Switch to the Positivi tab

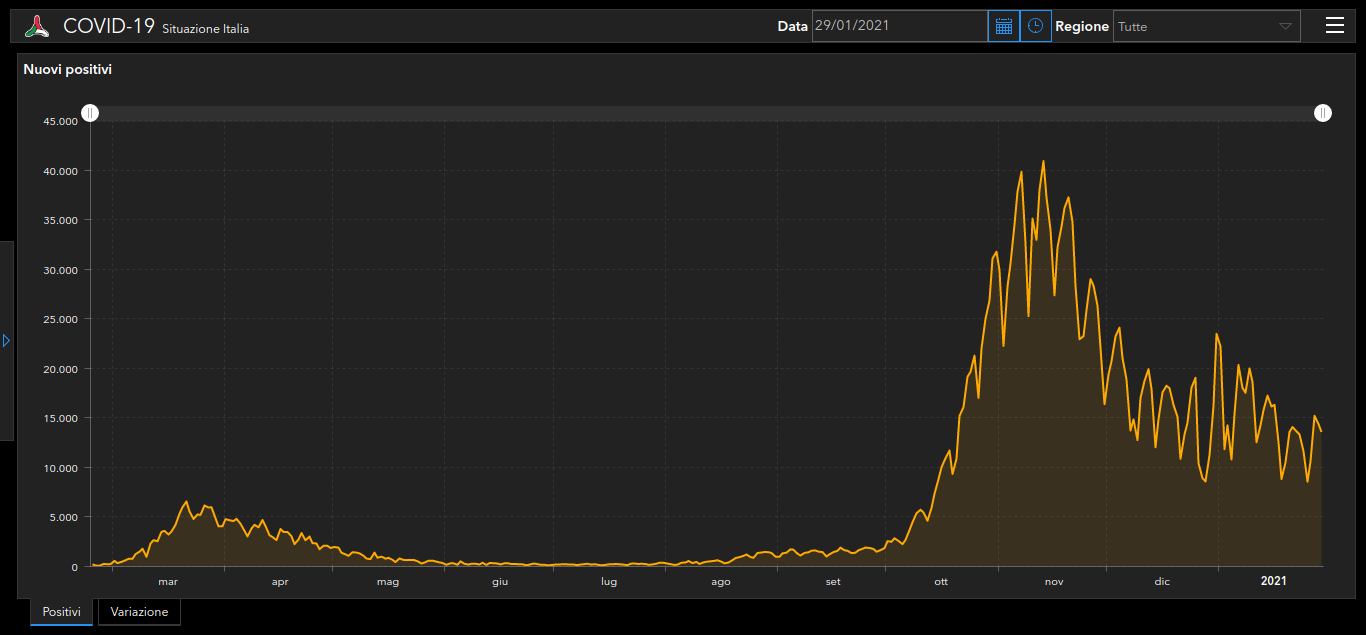coord(62,612)
